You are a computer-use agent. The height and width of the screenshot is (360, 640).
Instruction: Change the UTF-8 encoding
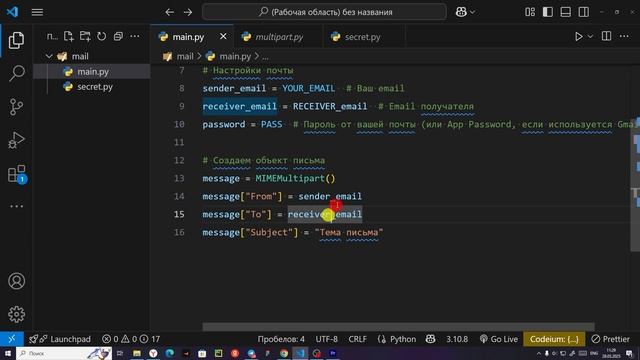(326, 339)
